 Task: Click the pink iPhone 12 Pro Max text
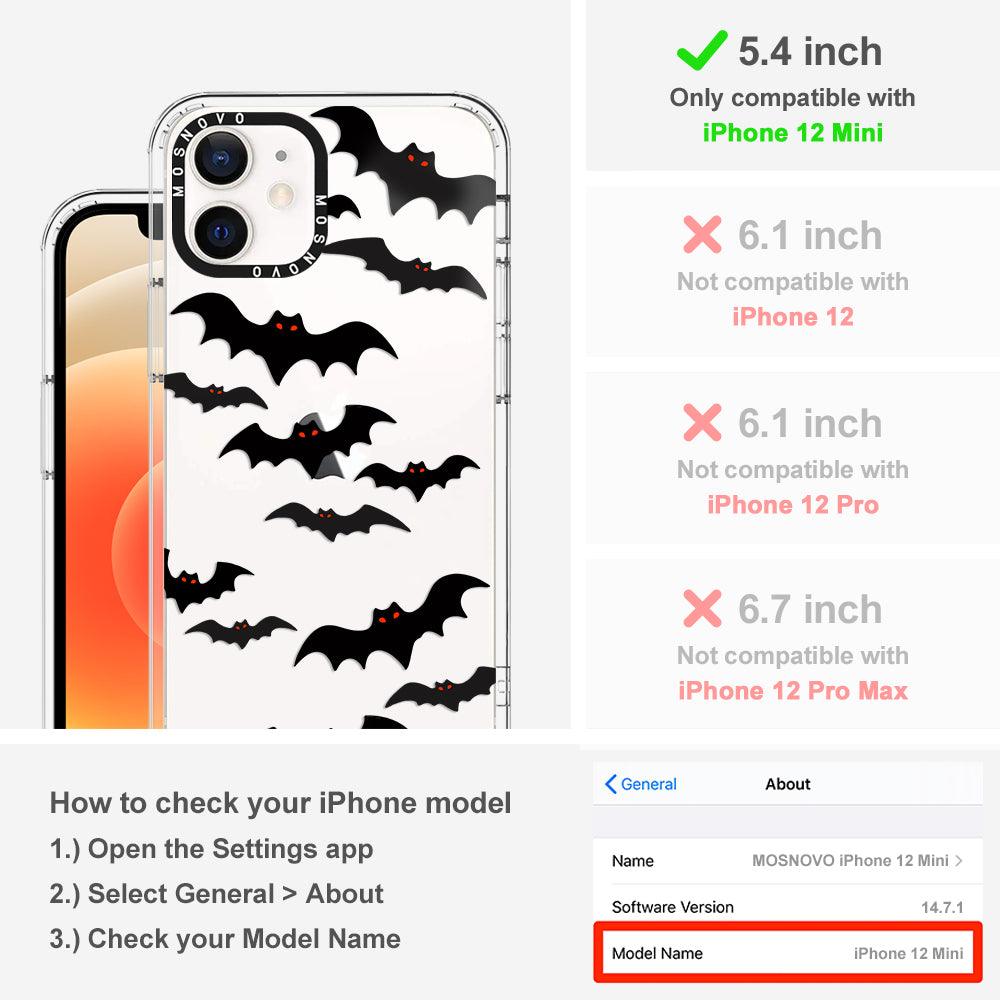click(793, 691)
